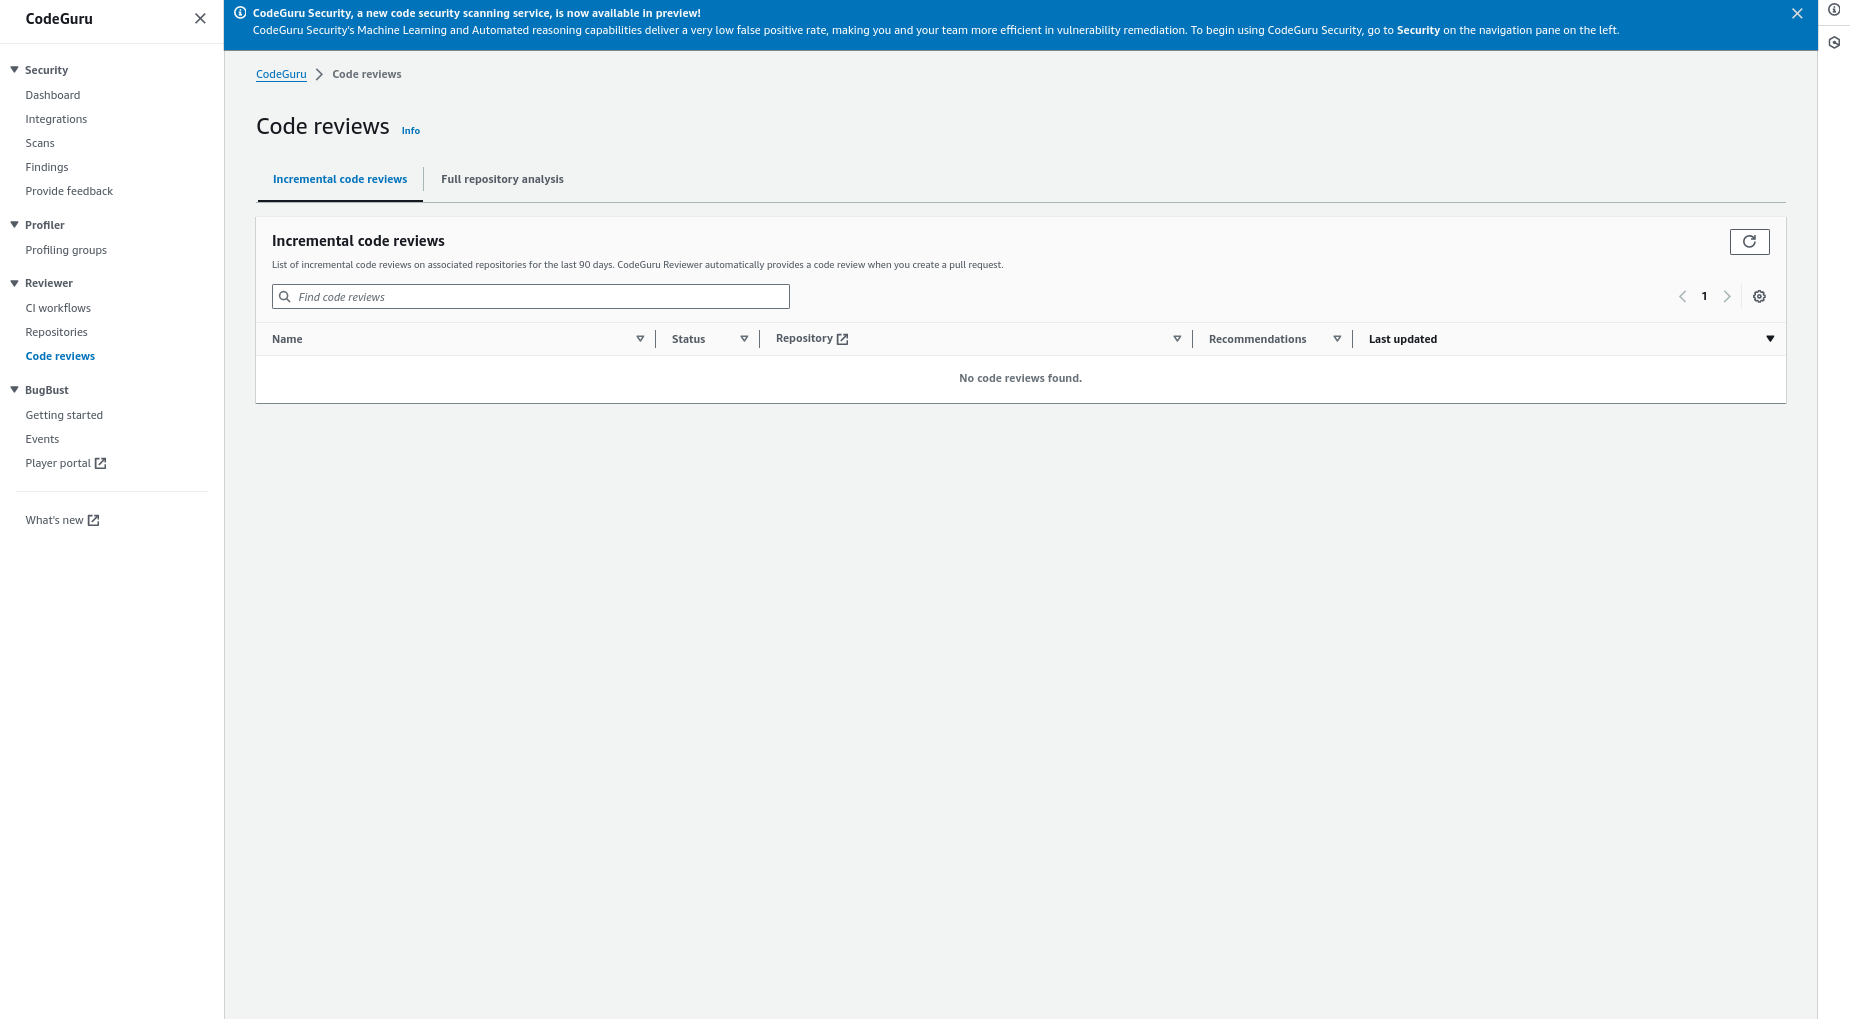Select Code reviews in sidebar
The image size is (1850, 1019).
pos(60,356)
